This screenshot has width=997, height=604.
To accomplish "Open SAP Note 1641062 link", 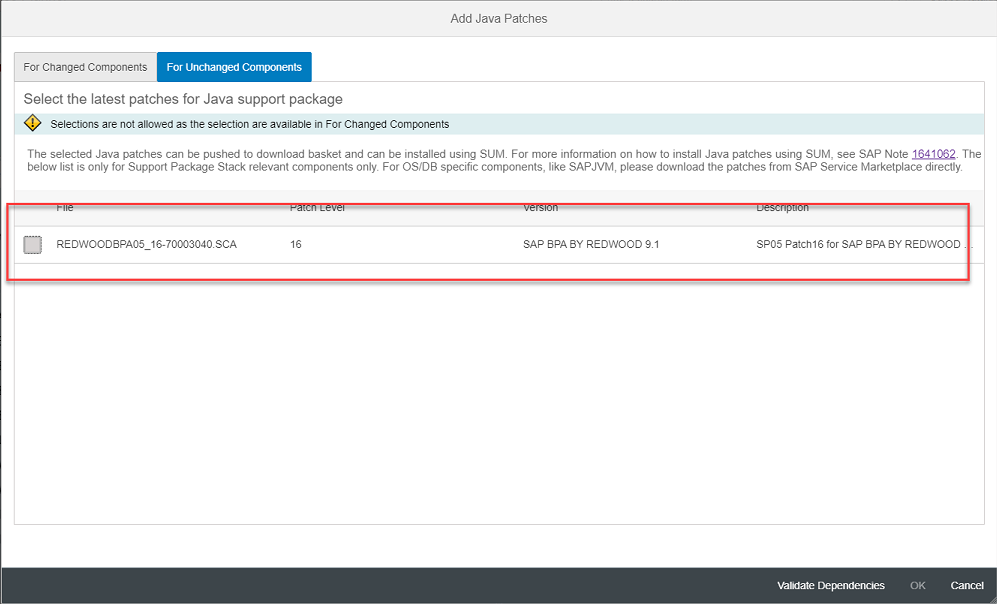I will click(933, 154).
